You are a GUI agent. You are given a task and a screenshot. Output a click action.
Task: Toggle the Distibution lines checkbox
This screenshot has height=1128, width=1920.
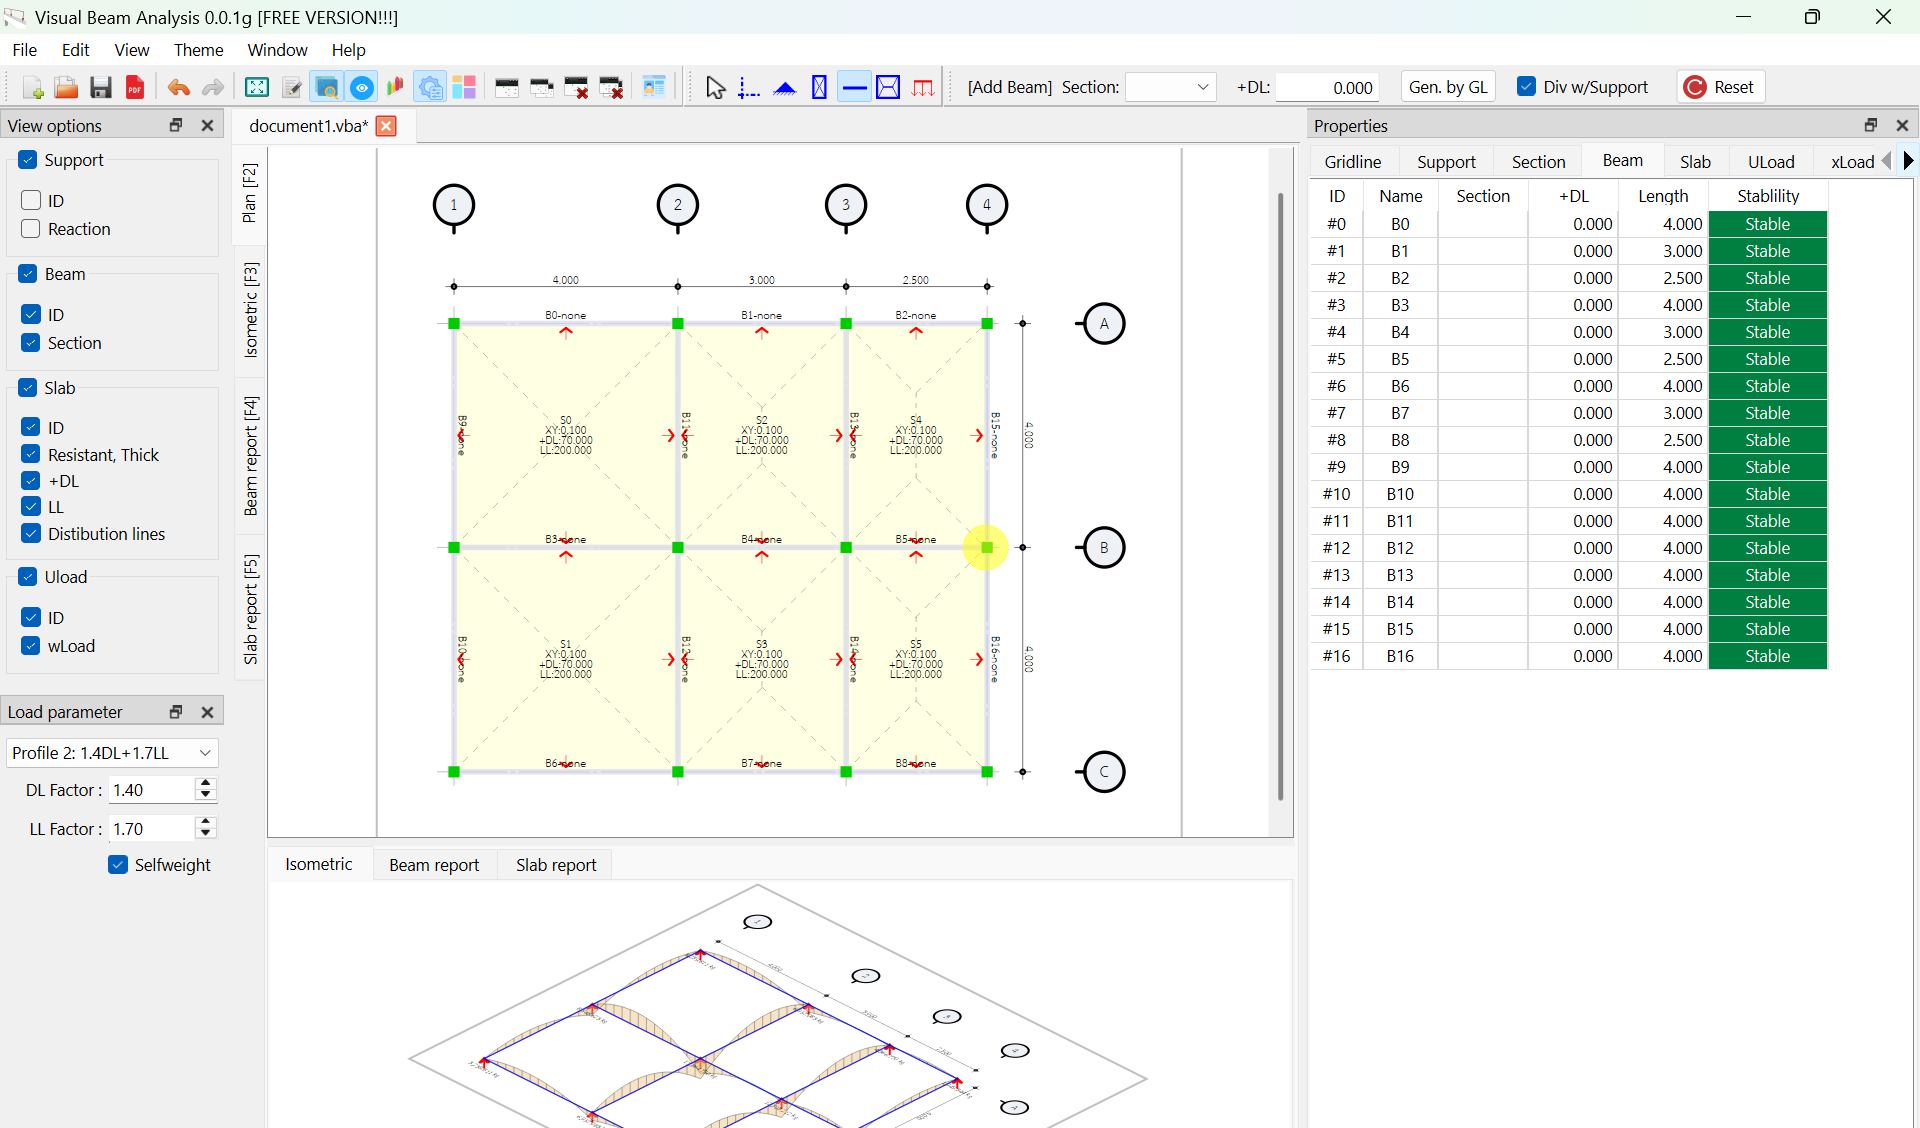click(x=31, y=534)
